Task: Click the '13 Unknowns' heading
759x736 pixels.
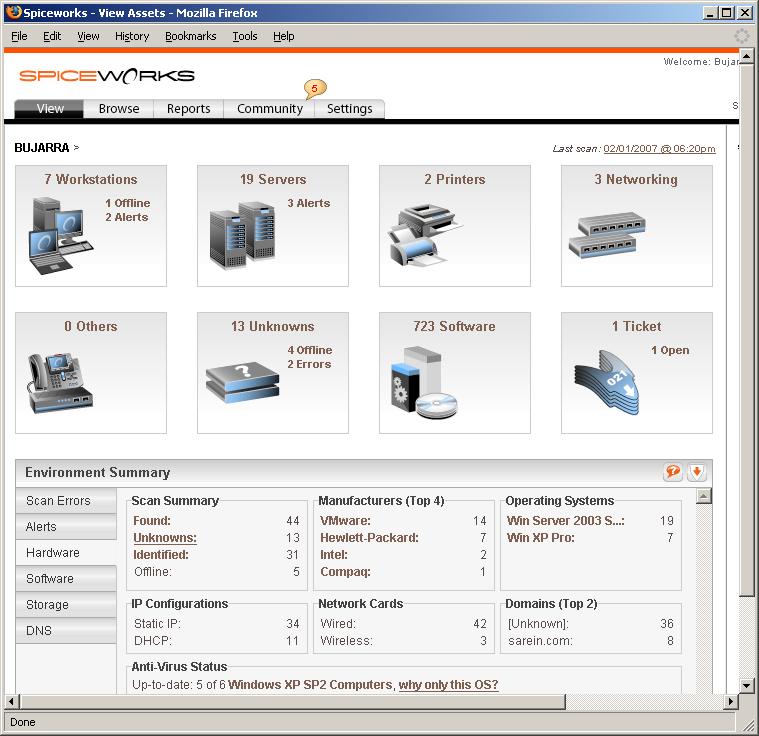Action: coord(273,326)
